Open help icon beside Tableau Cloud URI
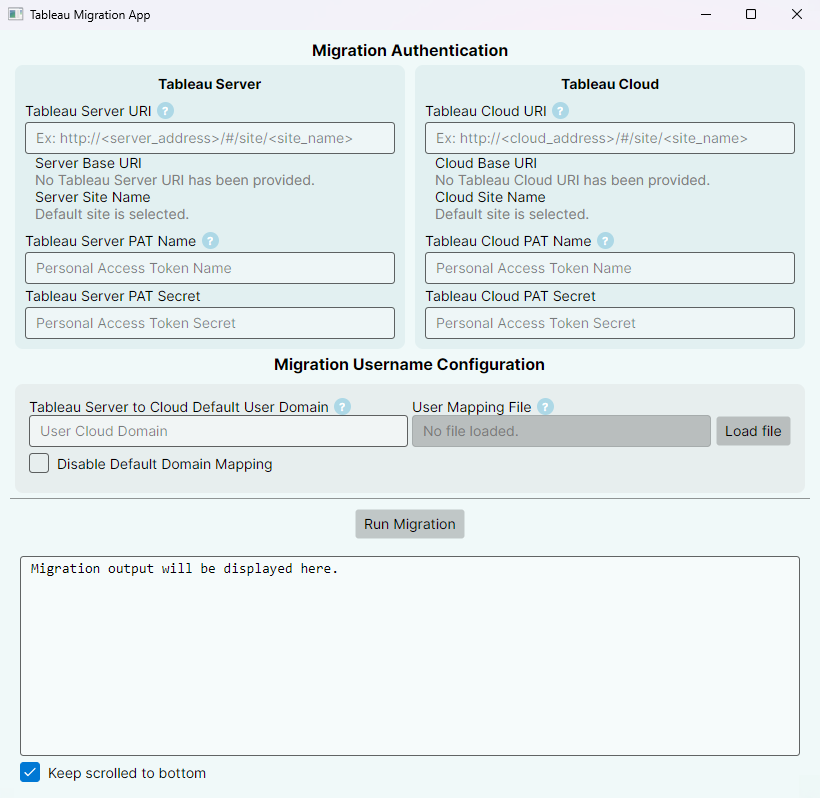The image size is (820, 798). (560, 111)
